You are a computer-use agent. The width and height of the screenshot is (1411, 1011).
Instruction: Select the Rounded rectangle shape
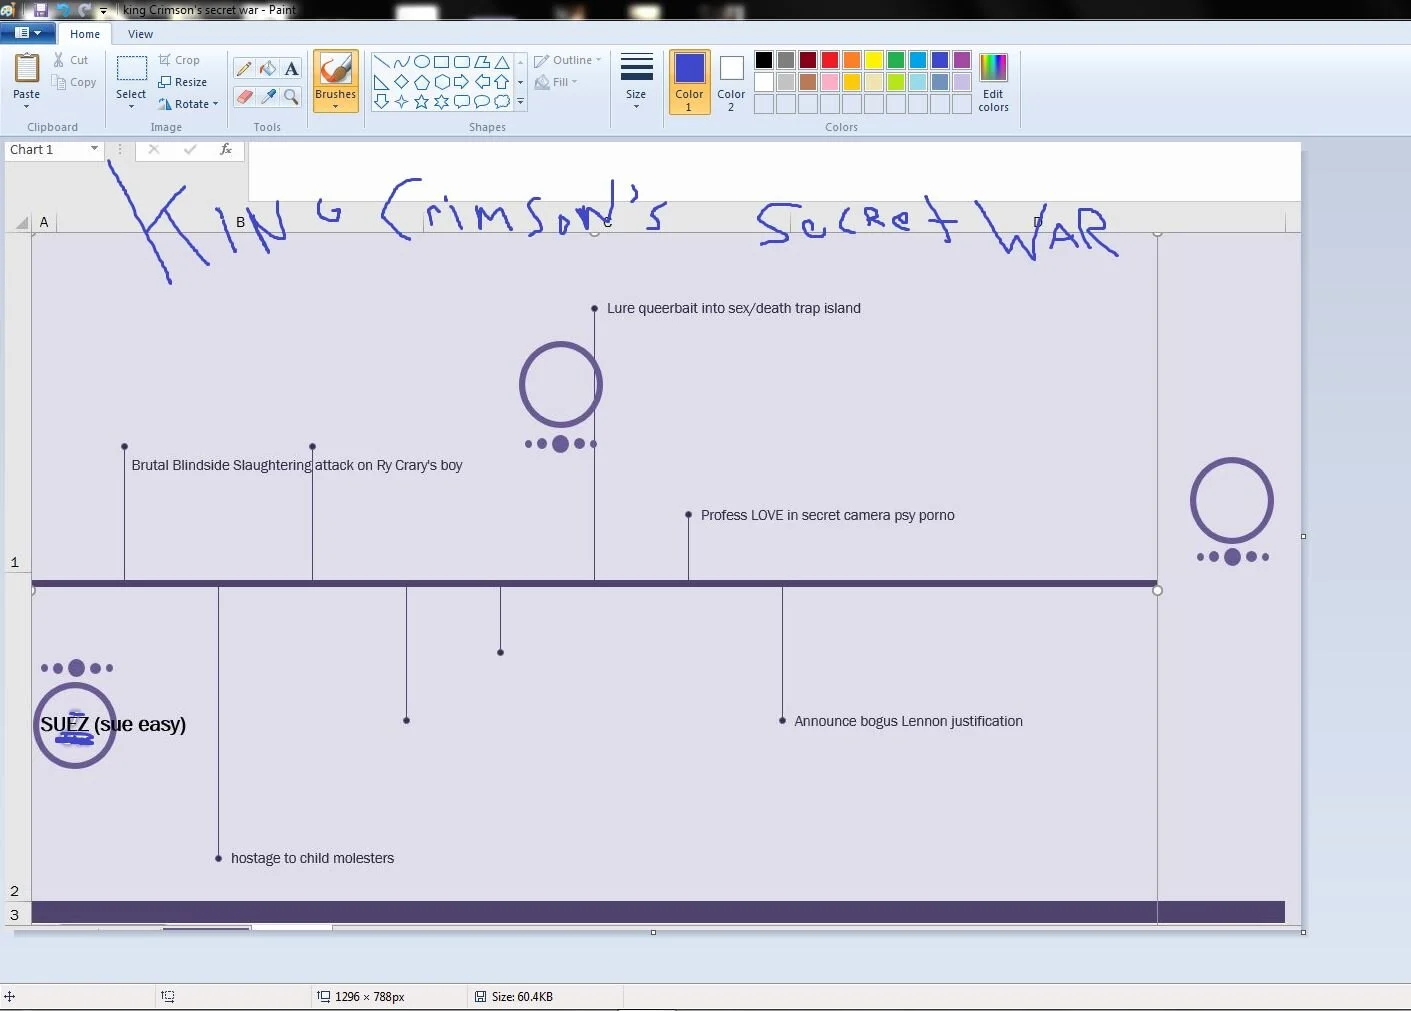point(461,62)
